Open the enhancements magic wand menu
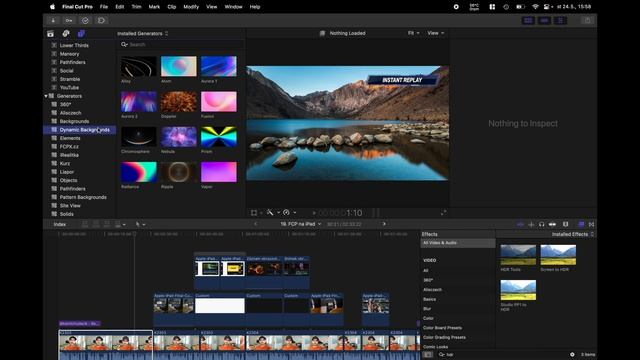This screenshot has height=360, width=640. click(273, 213)
